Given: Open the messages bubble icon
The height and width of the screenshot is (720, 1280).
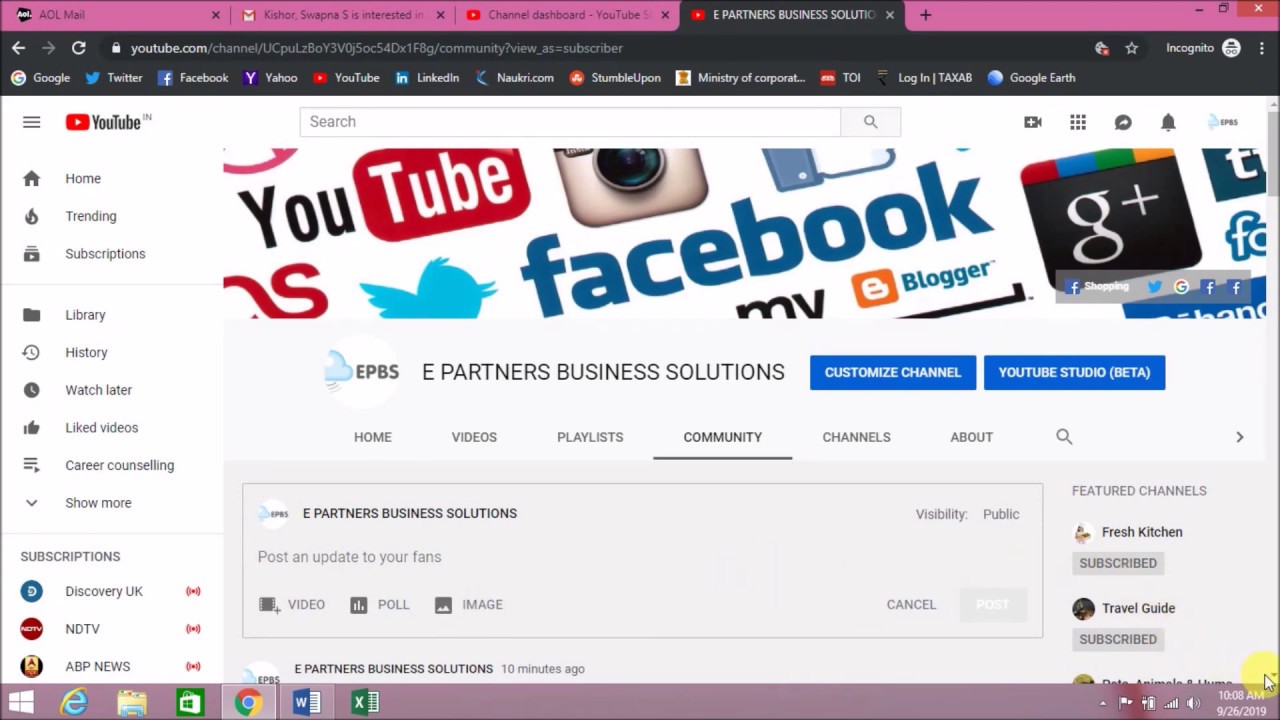Looking at the screenshot, I should 1123,122.
